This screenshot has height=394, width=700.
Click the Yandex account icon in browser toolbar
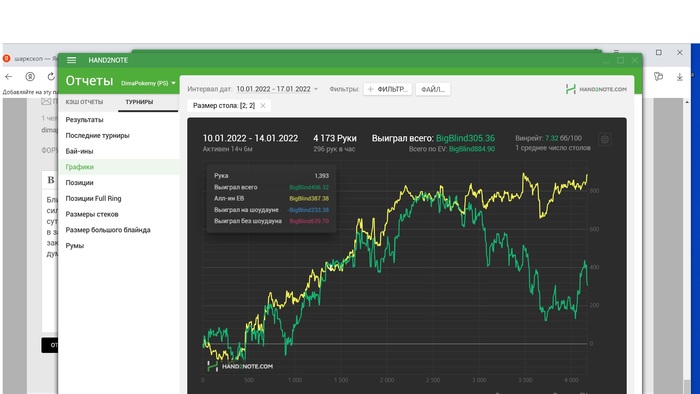30,77
